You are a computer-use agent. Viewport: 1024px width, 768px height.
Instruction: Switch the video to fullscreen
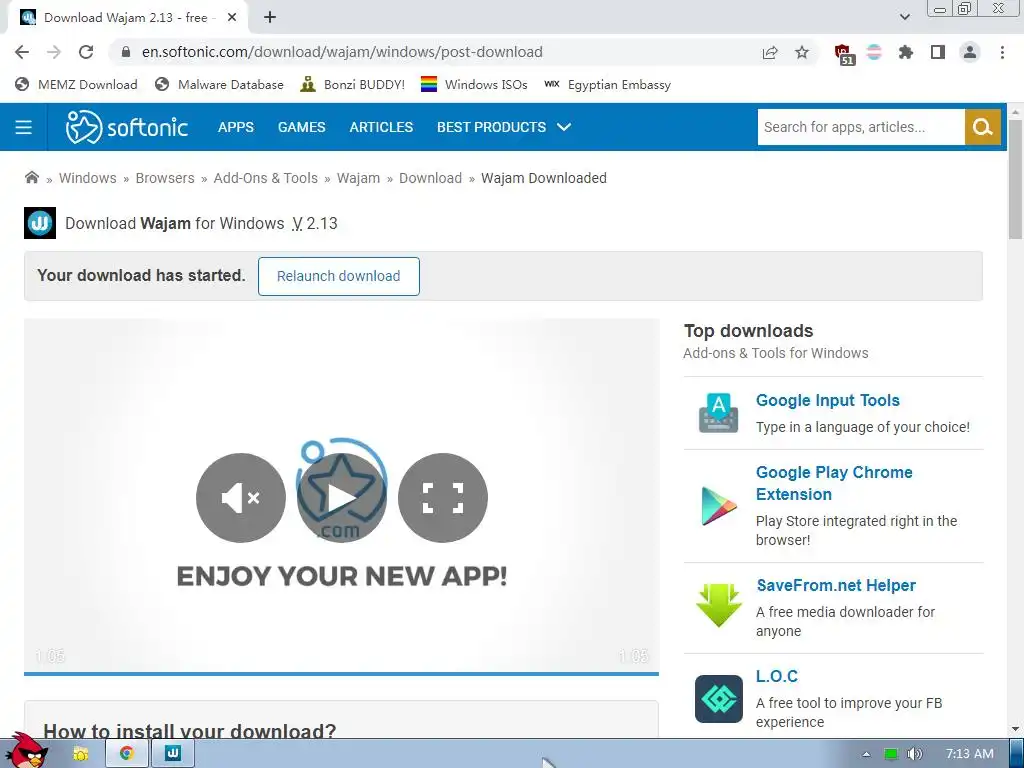point(443,498)
